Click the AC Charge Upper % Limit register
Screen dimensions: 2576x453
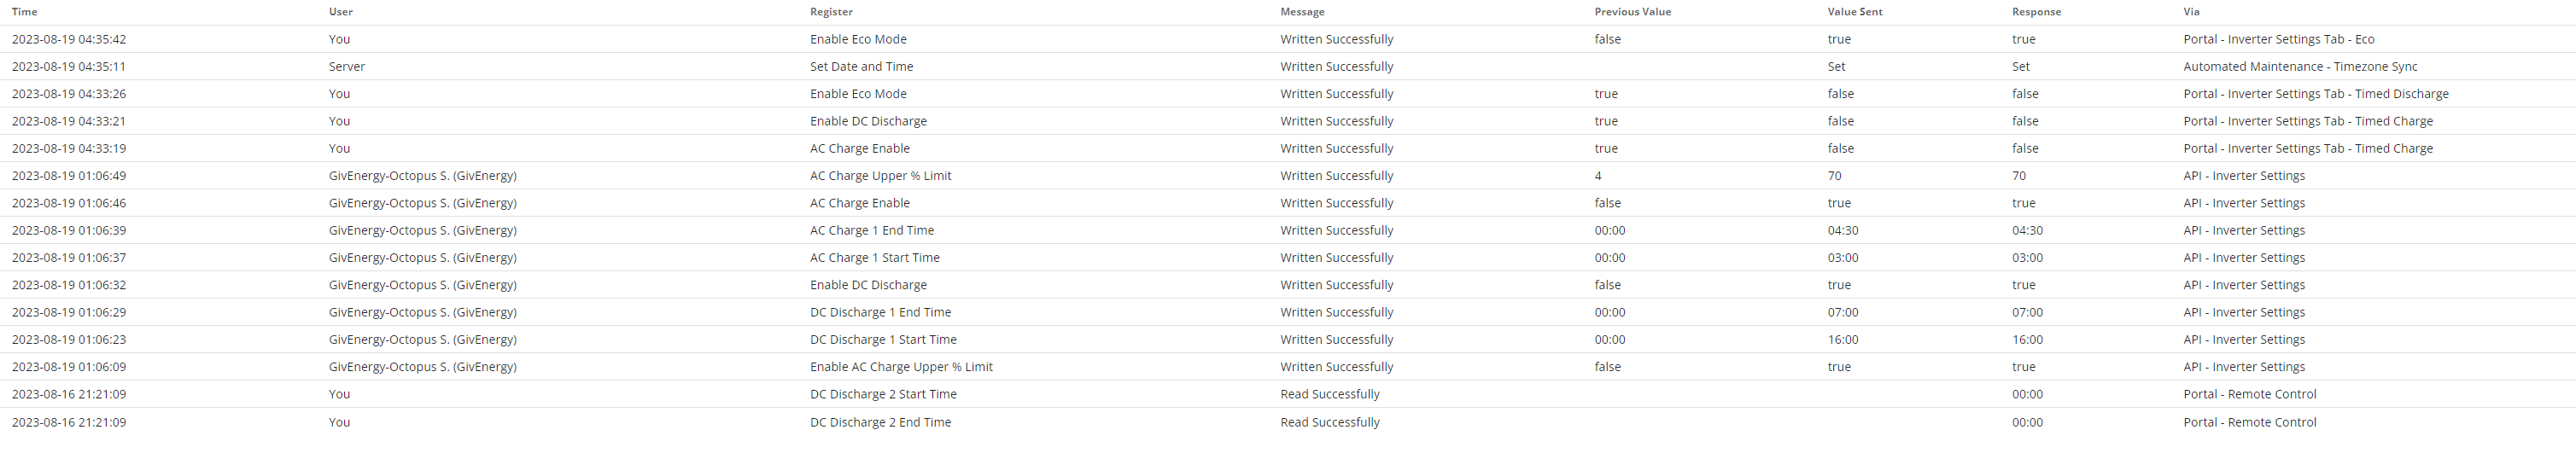point(880,176)
